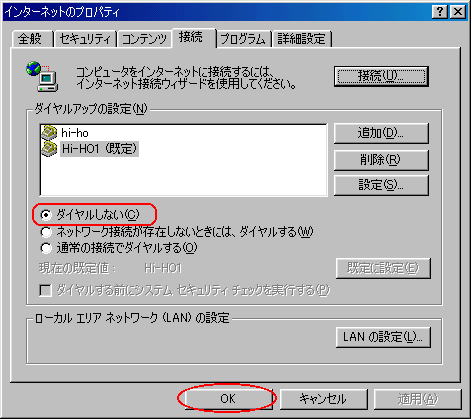The image size is (472, 419).
Task: Open the セキュリティ tab
Action: 85,39
